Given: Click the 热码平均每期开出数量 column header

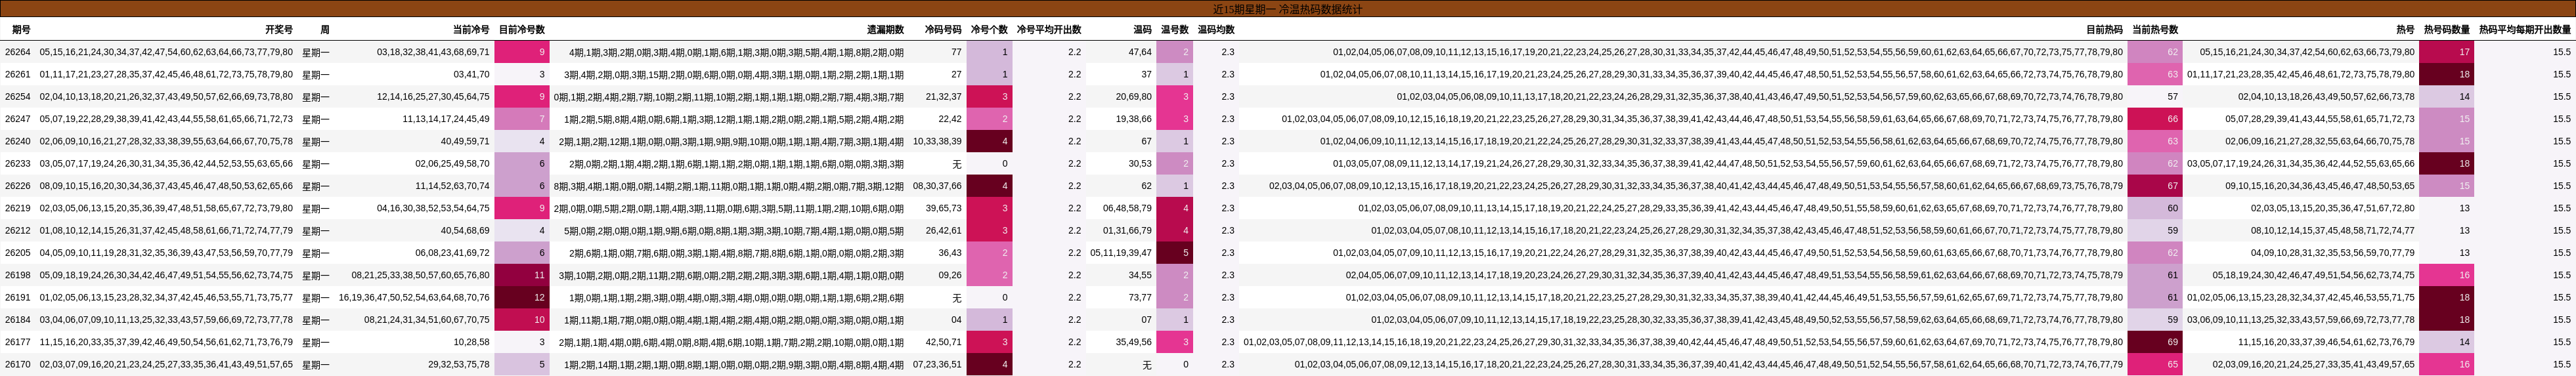Looking at the screenshot, I should (2525, 30).
